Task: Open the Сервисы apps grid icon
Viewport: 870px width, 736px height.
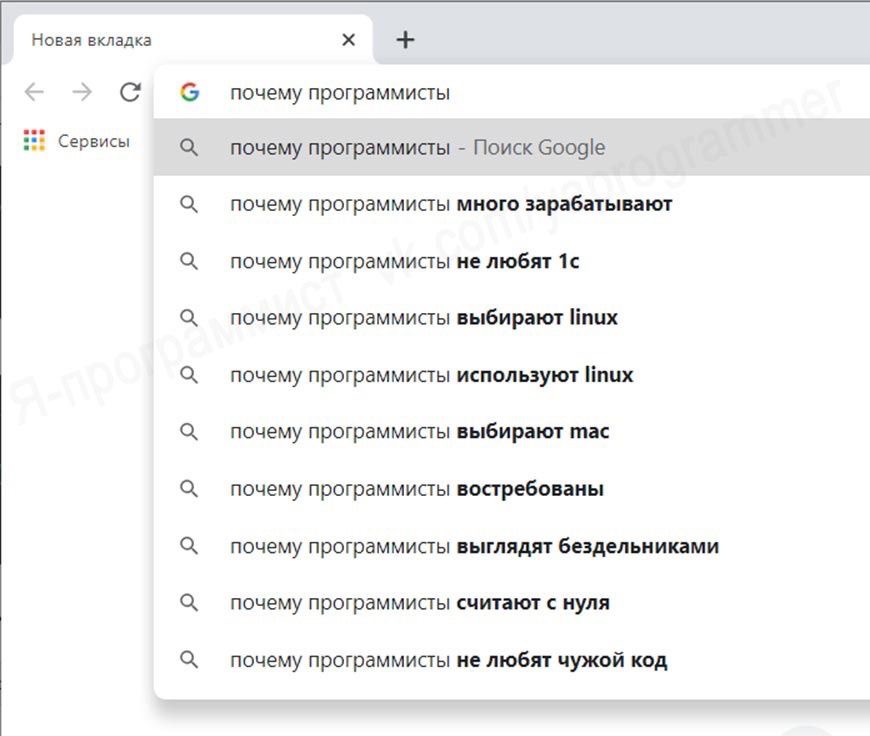Action: pos(35,141)
